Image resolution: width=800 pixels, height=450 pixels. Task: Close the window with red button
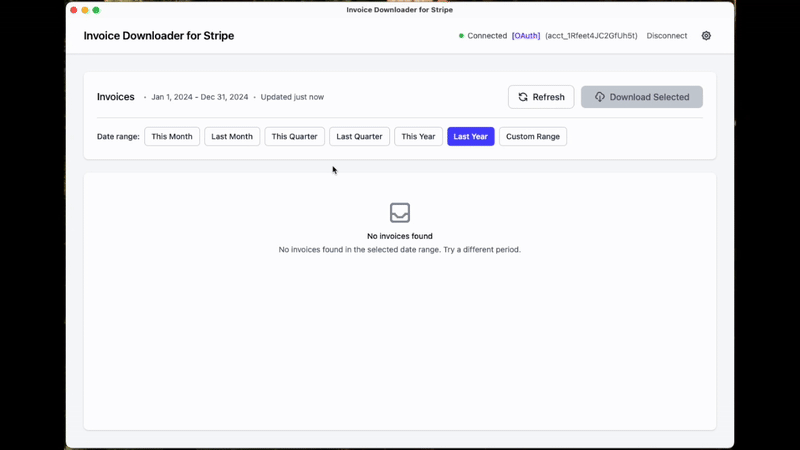coord(73,10)
